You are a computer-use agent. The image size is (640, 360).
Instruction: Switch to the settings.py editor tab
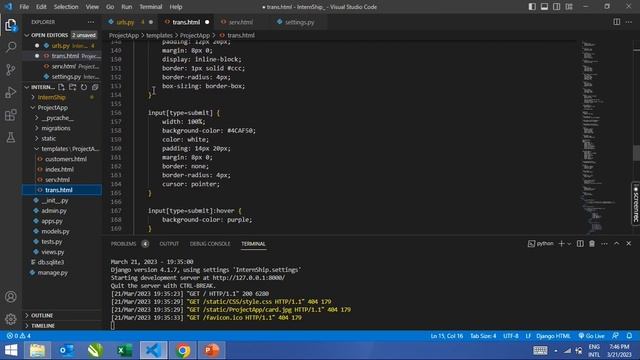tap(300, 22)
